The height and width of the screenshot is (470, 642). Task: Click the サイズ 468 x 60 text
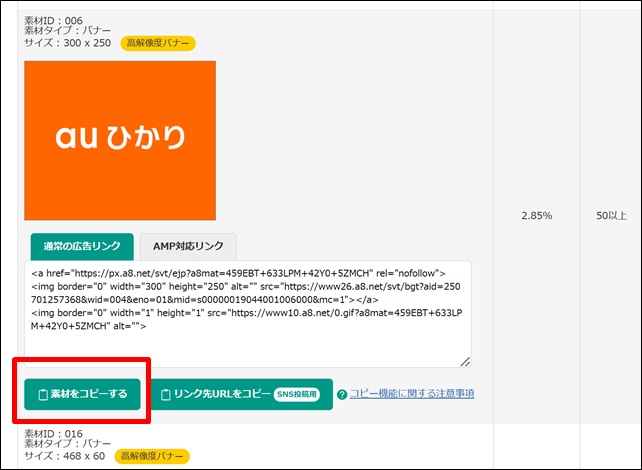tap(66, 456)
